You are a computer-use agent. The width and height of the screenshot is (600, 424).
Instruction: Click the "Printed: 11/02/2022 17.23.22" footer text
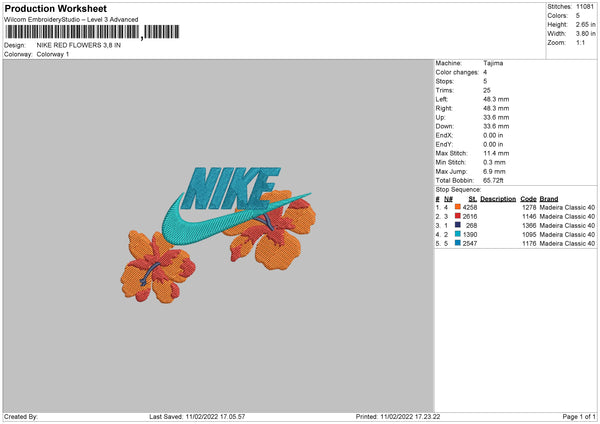[x=398, y=417]
